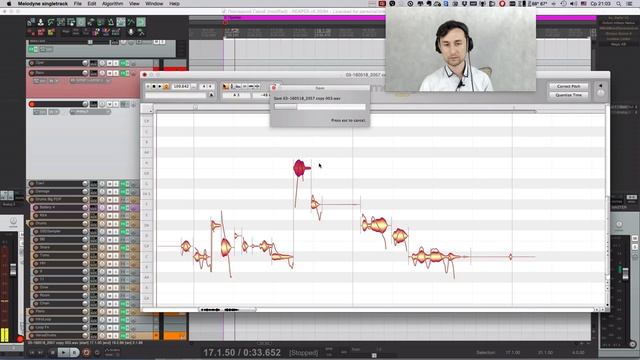Viewport: 640px width, 360px height.
Task: Click REAPER's Stop transport button
Action: (x=52, y=352)
